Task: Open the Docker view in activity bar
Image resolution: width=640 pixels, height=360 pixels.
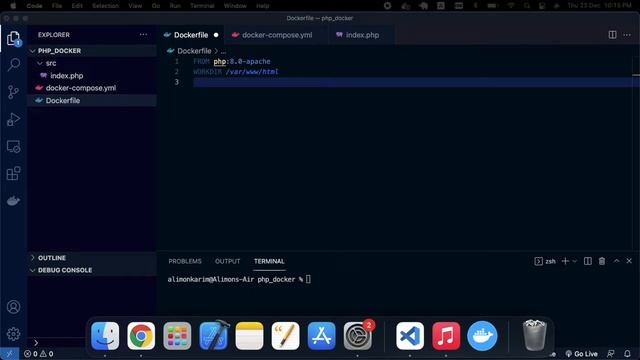Action: point(13,201)
